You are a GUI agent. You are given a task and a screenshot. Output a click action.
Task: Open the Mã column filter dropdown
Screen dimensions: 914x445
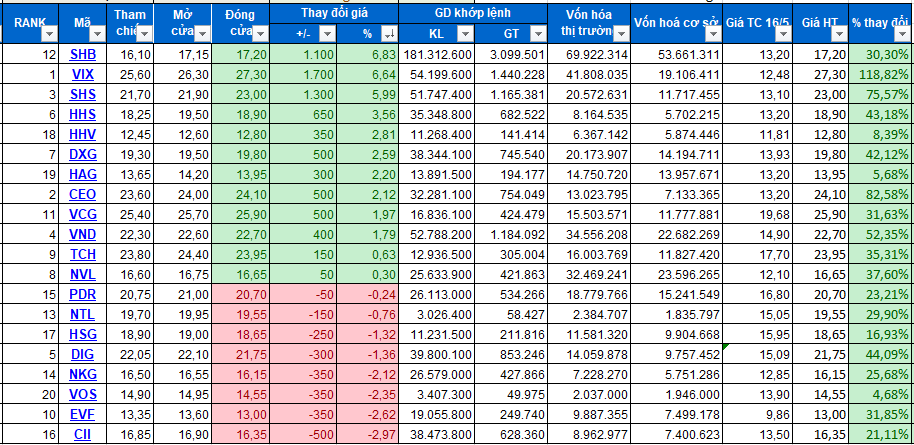pos(97,35)
